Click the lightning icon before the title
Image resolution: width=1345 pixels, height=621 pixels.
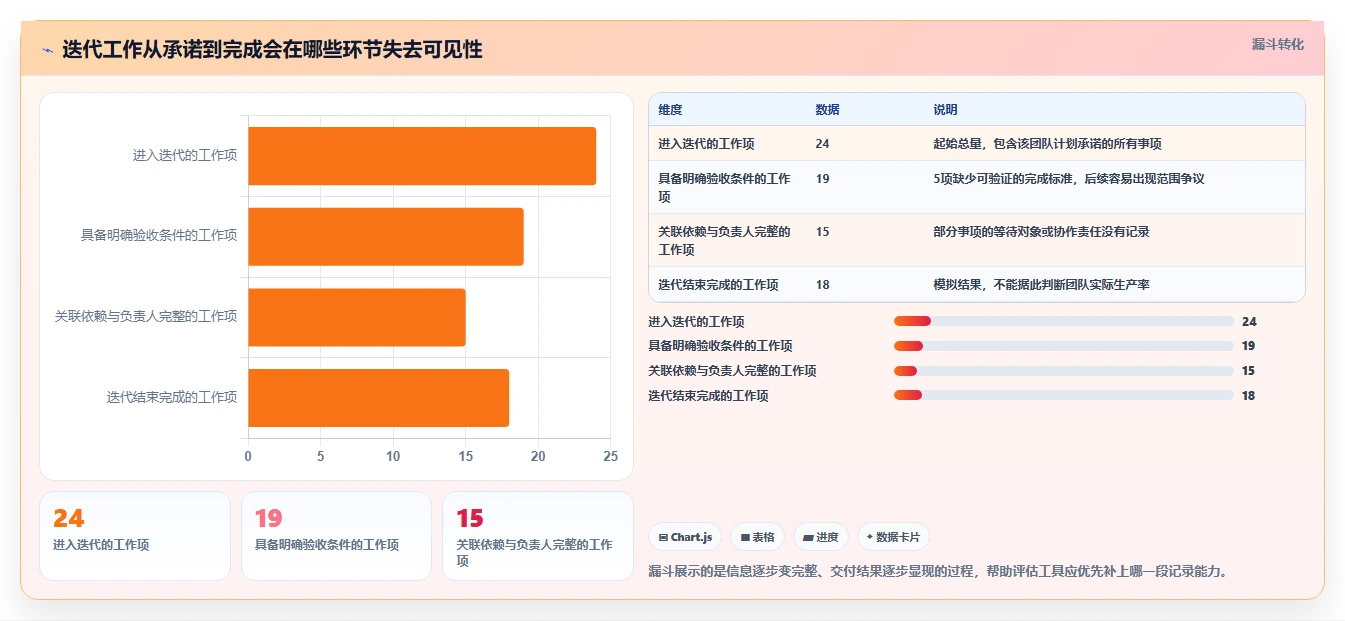click(x=47, y=50)
